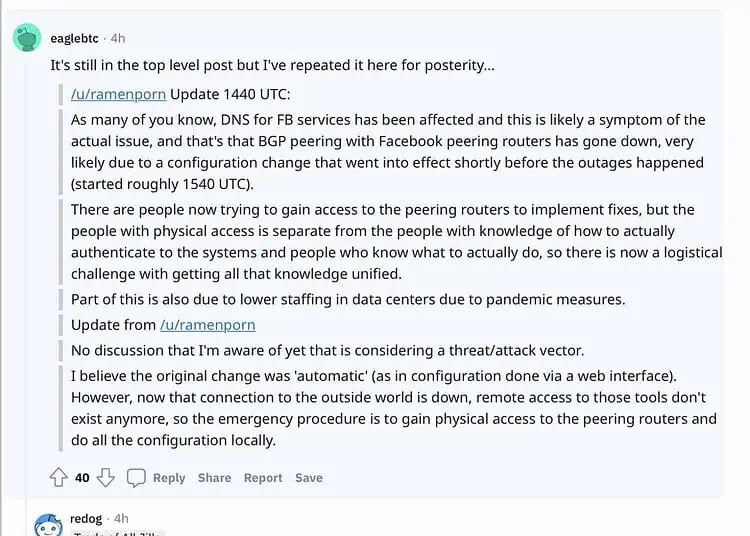Viewport: 750px width, 536px height.
Task: Follow /u/ramenporn link after 'Update from'
Action: click(x=207, y=325)
